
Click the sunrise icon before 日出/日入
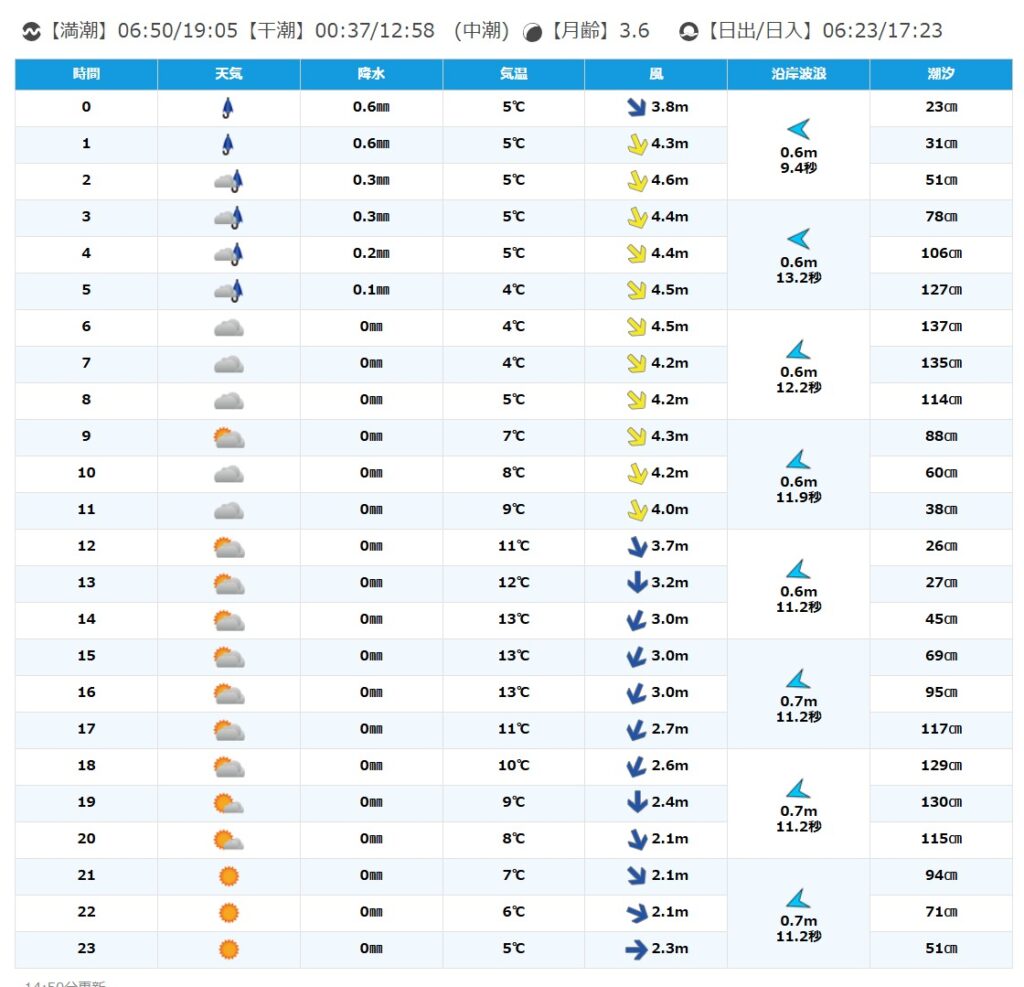tap(688, 32)
